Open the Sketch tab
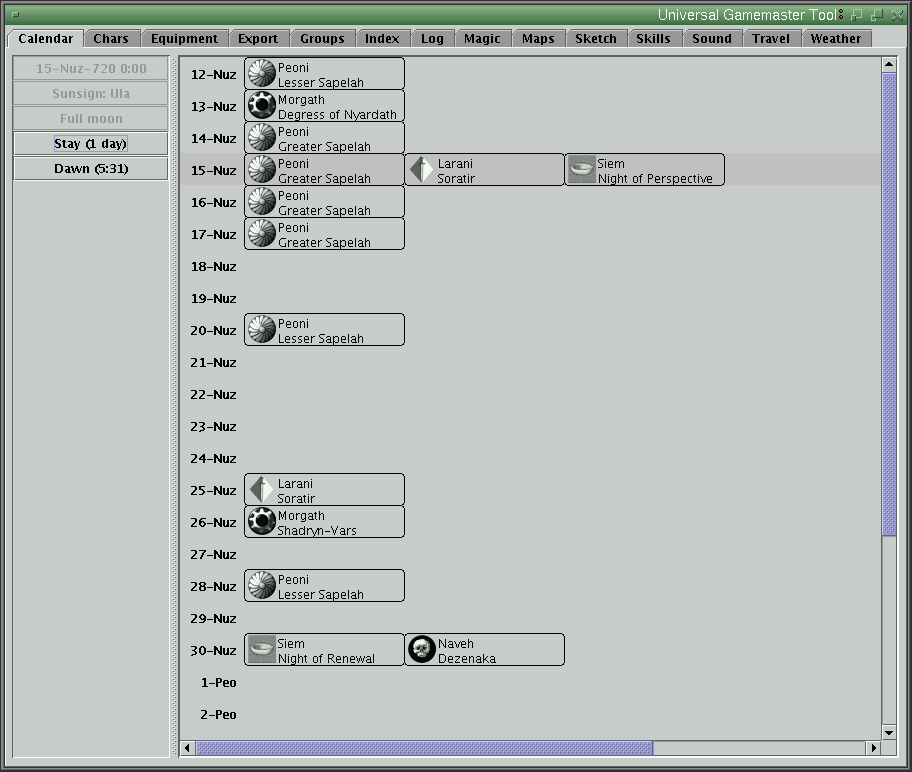The image size is (912, 772). coord(596,38)
